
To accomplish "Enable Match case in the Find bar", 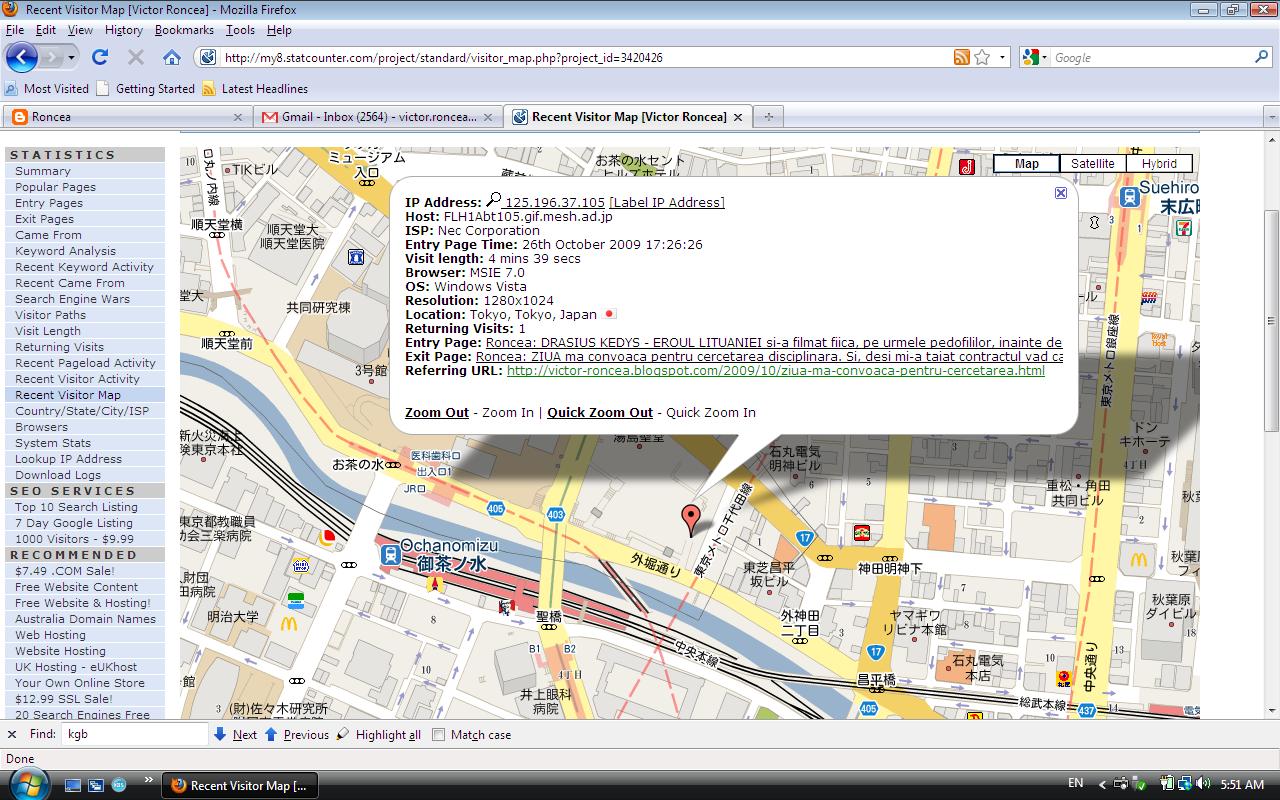I will 437,734.
